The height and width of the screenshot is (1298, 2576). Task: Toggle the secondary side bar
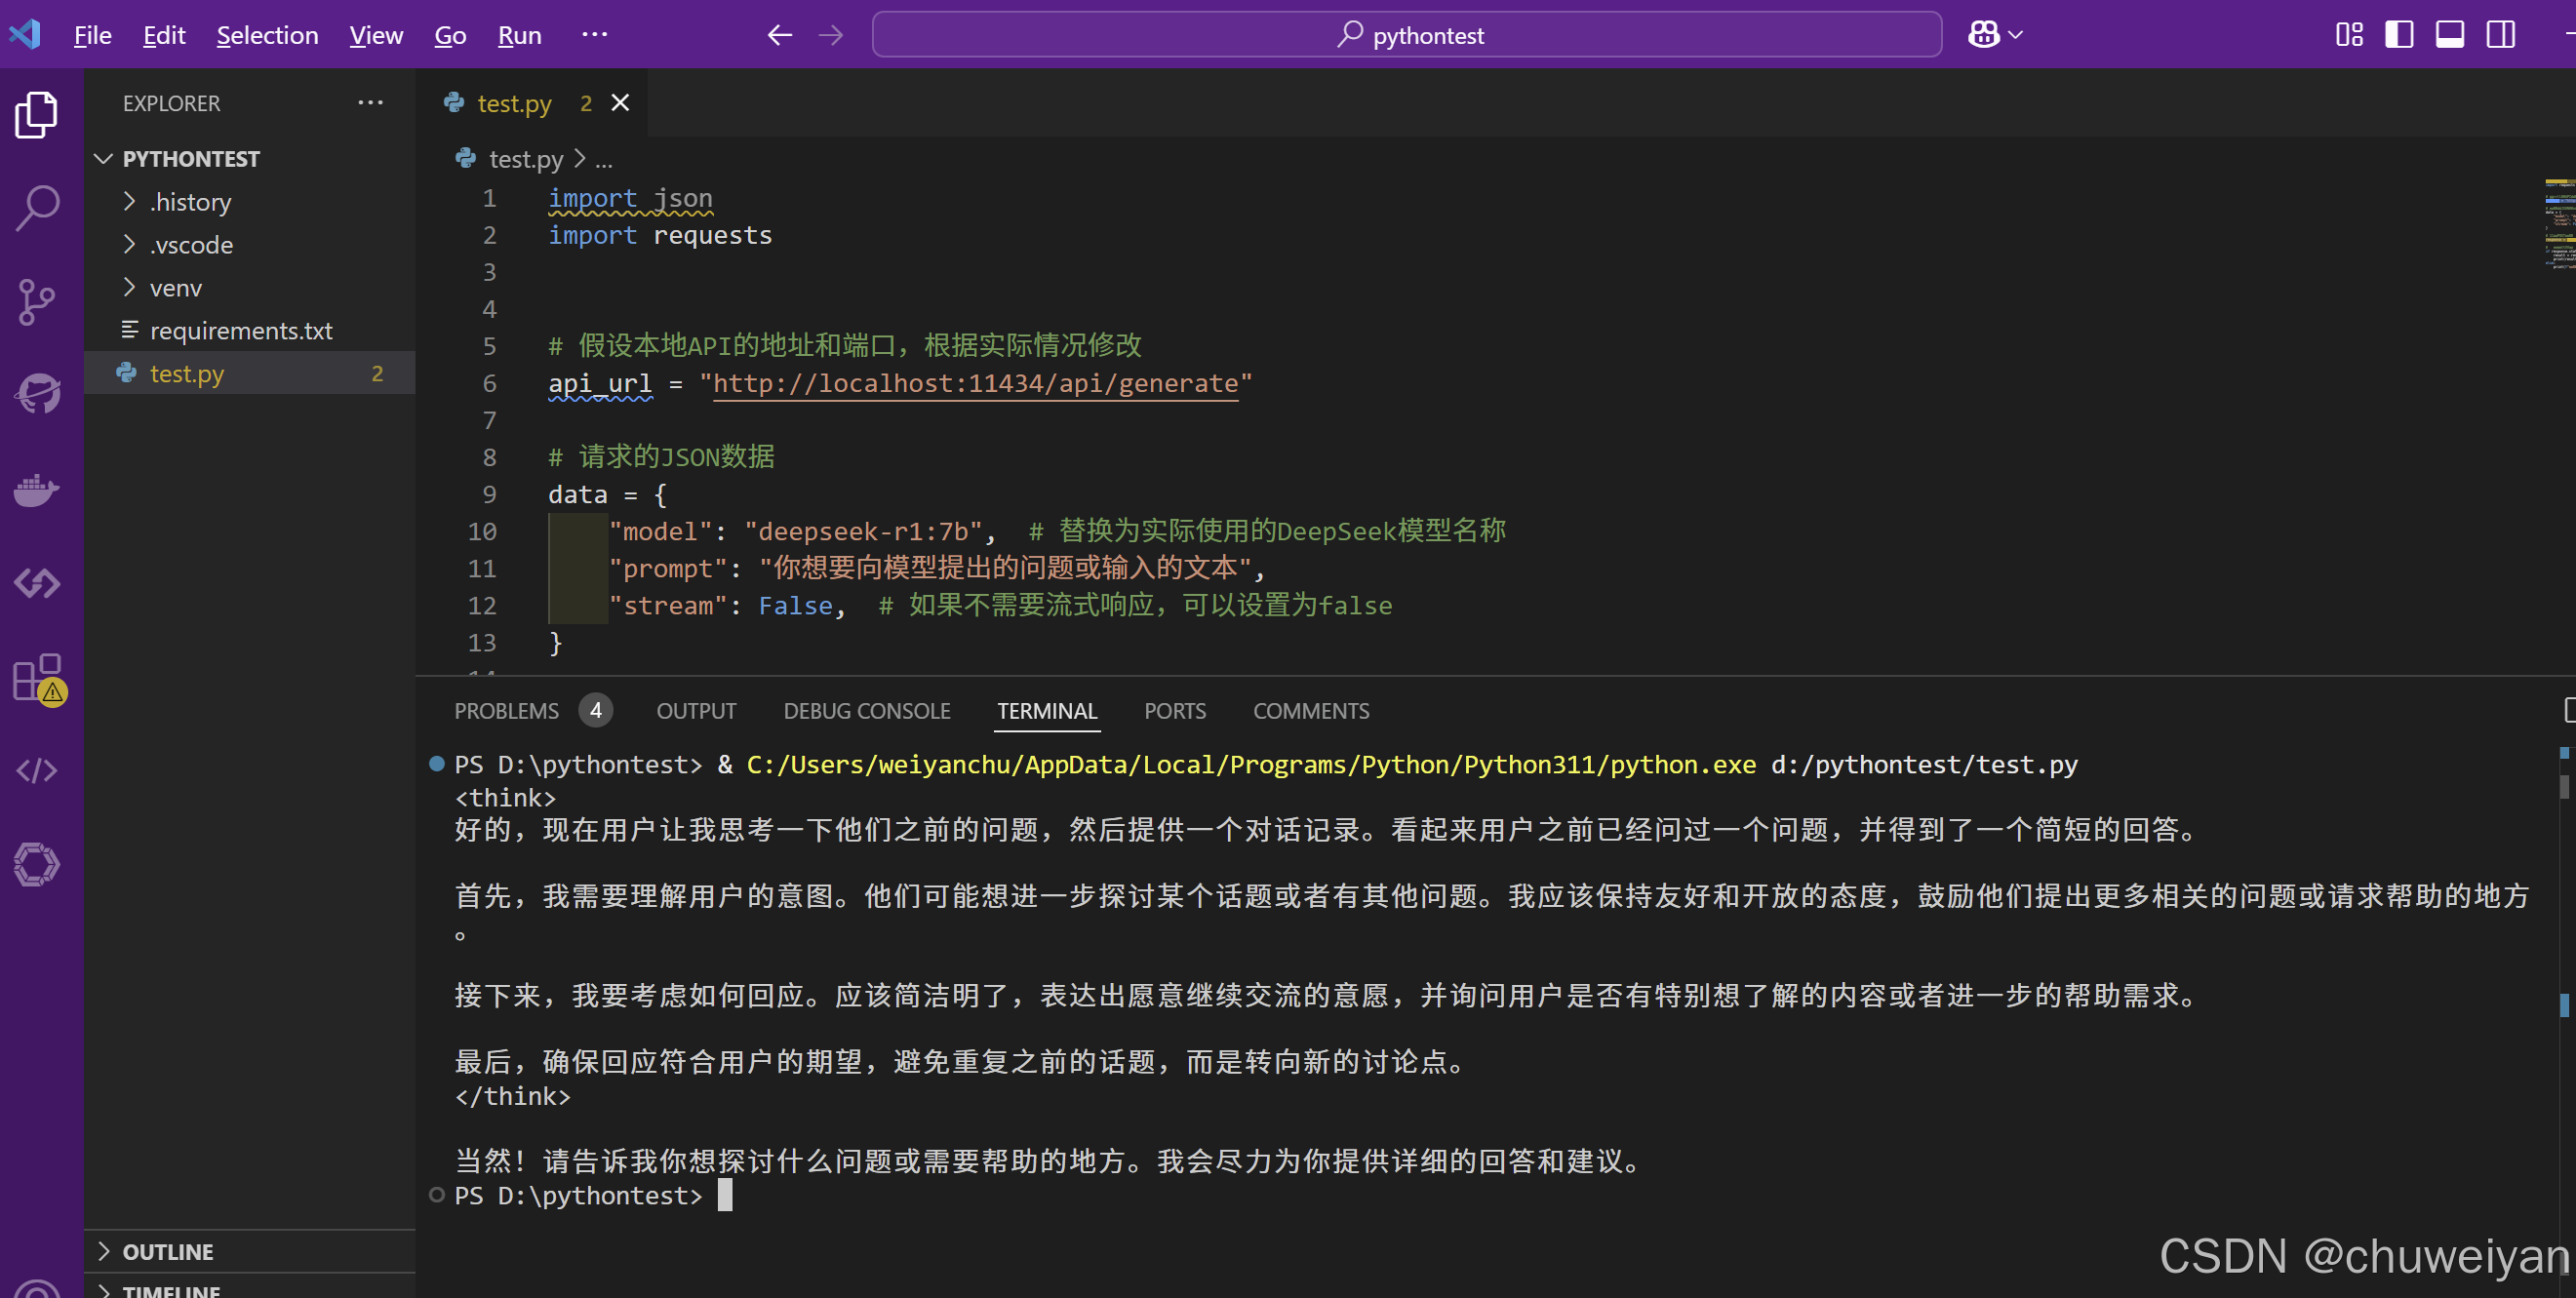tap(2501, 35)
